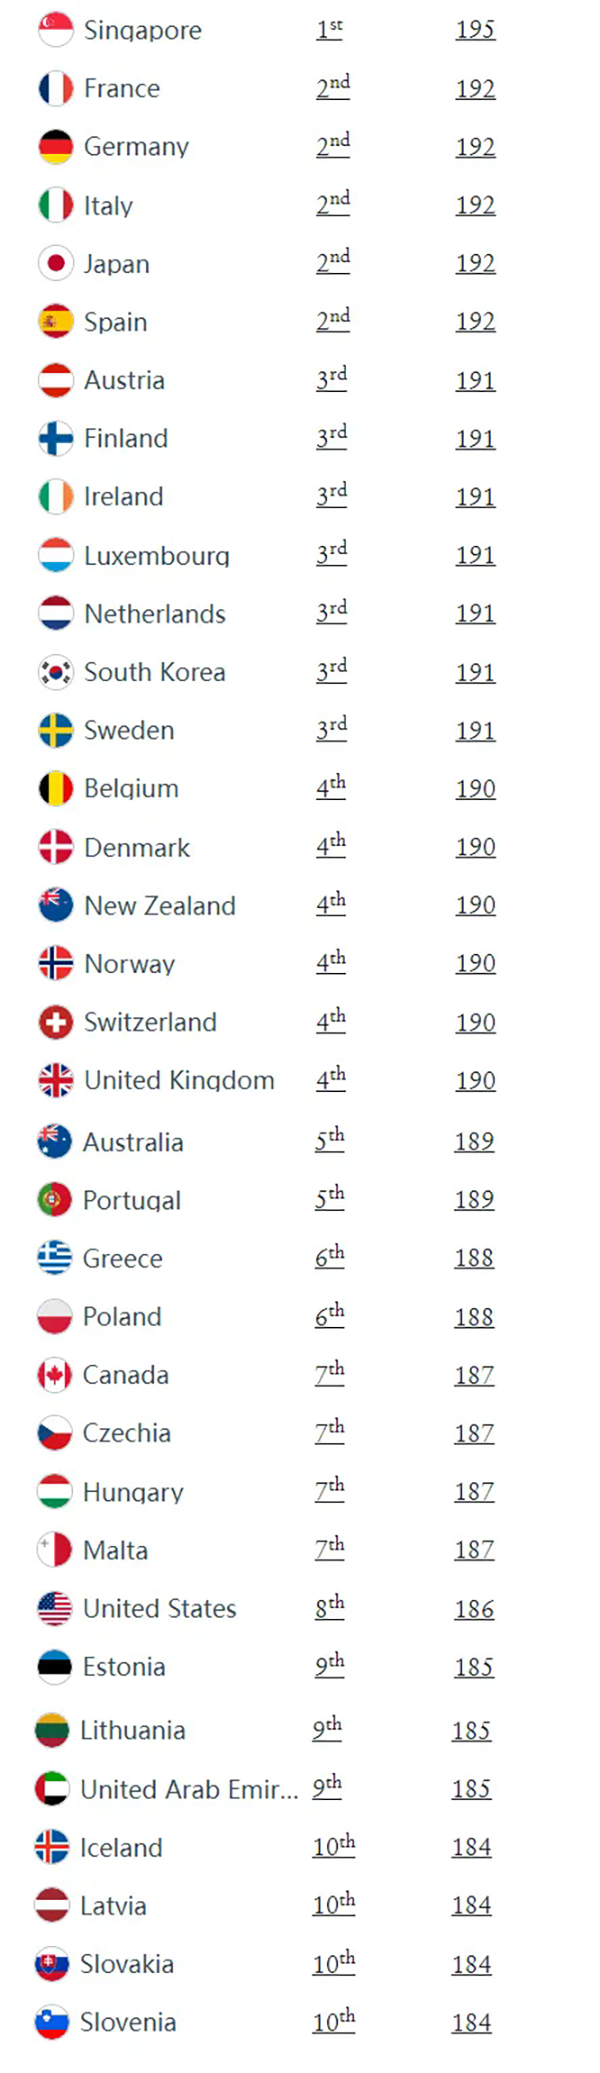Open Estonia's 9th rank link
The width and height of the screenshot is (600, 2073).
[330, 1665]
